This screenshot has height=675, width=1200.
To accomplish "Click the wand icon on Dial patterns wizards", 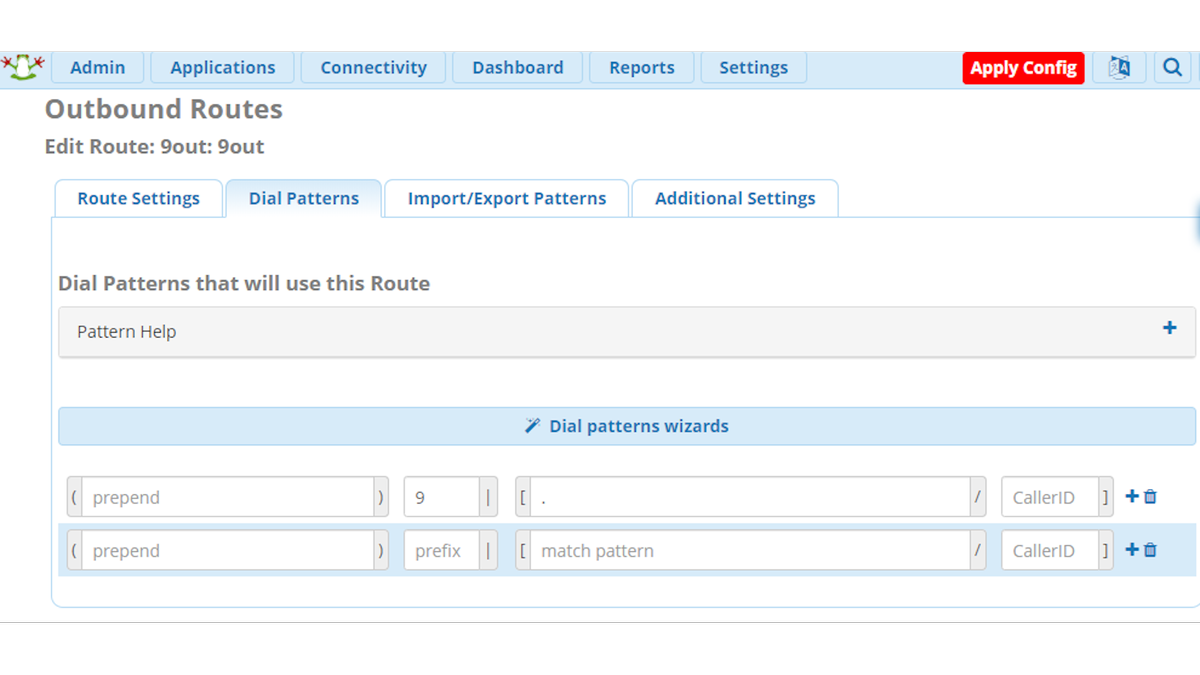I will pyautogui.click(x=531, y=425).
